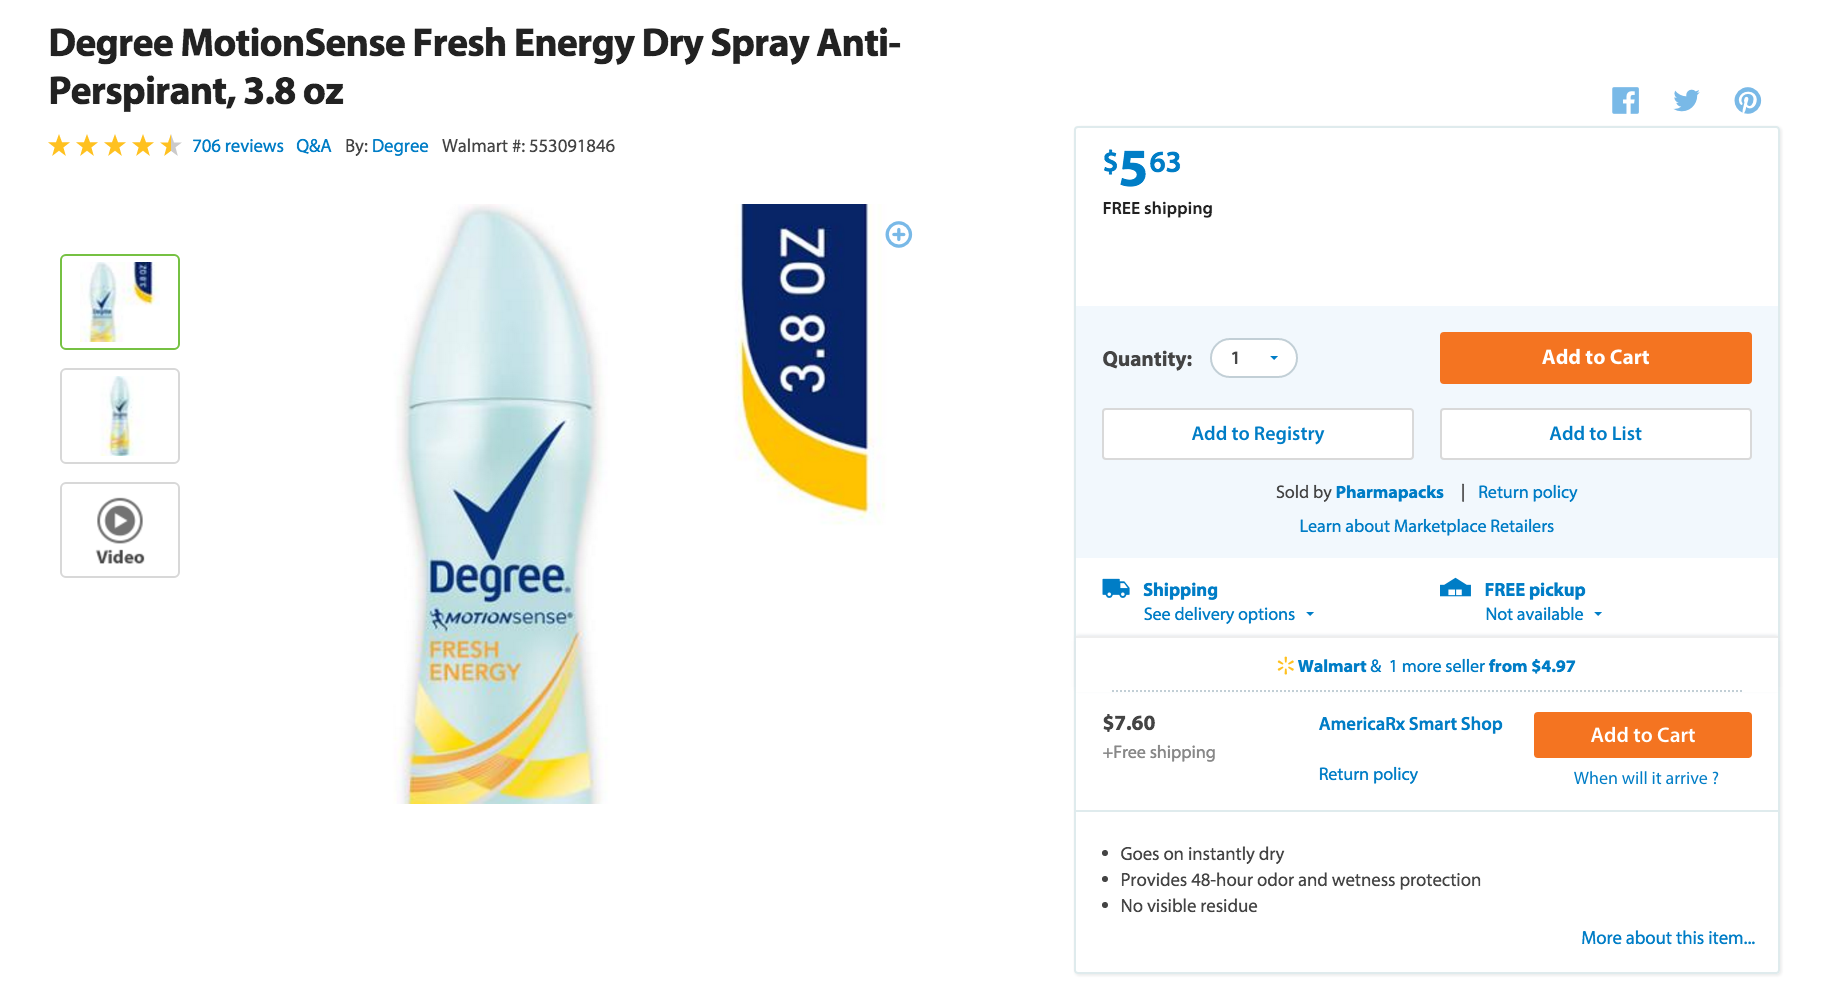Click the shipping truck icon
This screenshot has width=1822, height=1006.
point(1116,588)
